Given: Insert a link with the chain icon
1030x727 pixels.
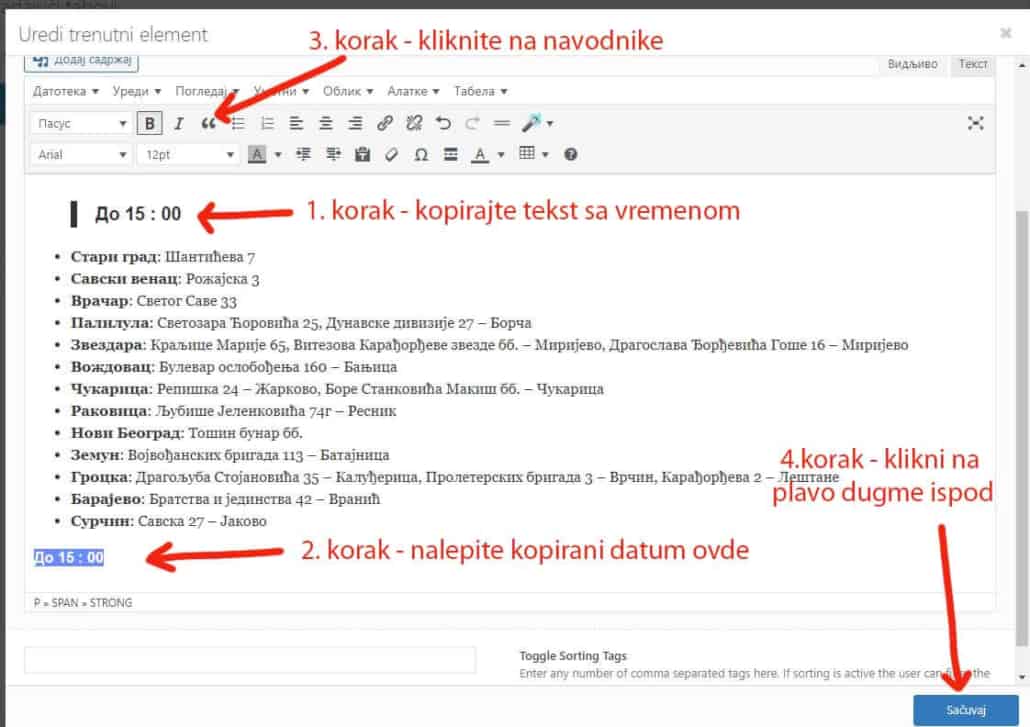Looking at the screenshot, I should click(x=385, y=123).
